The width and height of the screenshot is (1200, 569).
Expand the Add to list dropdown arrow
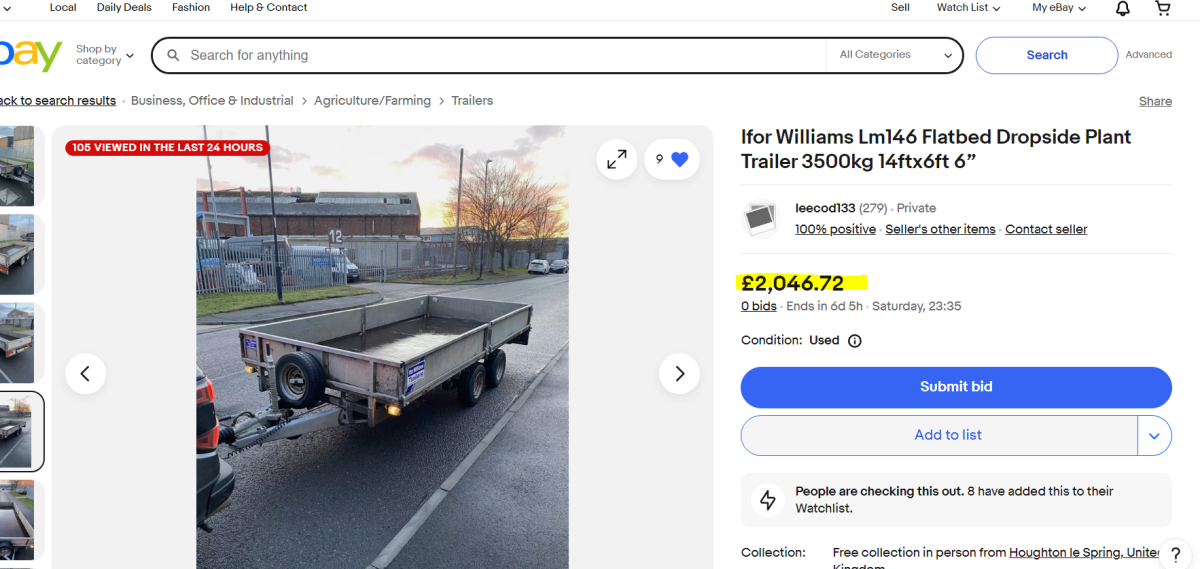click(1154, 436)
